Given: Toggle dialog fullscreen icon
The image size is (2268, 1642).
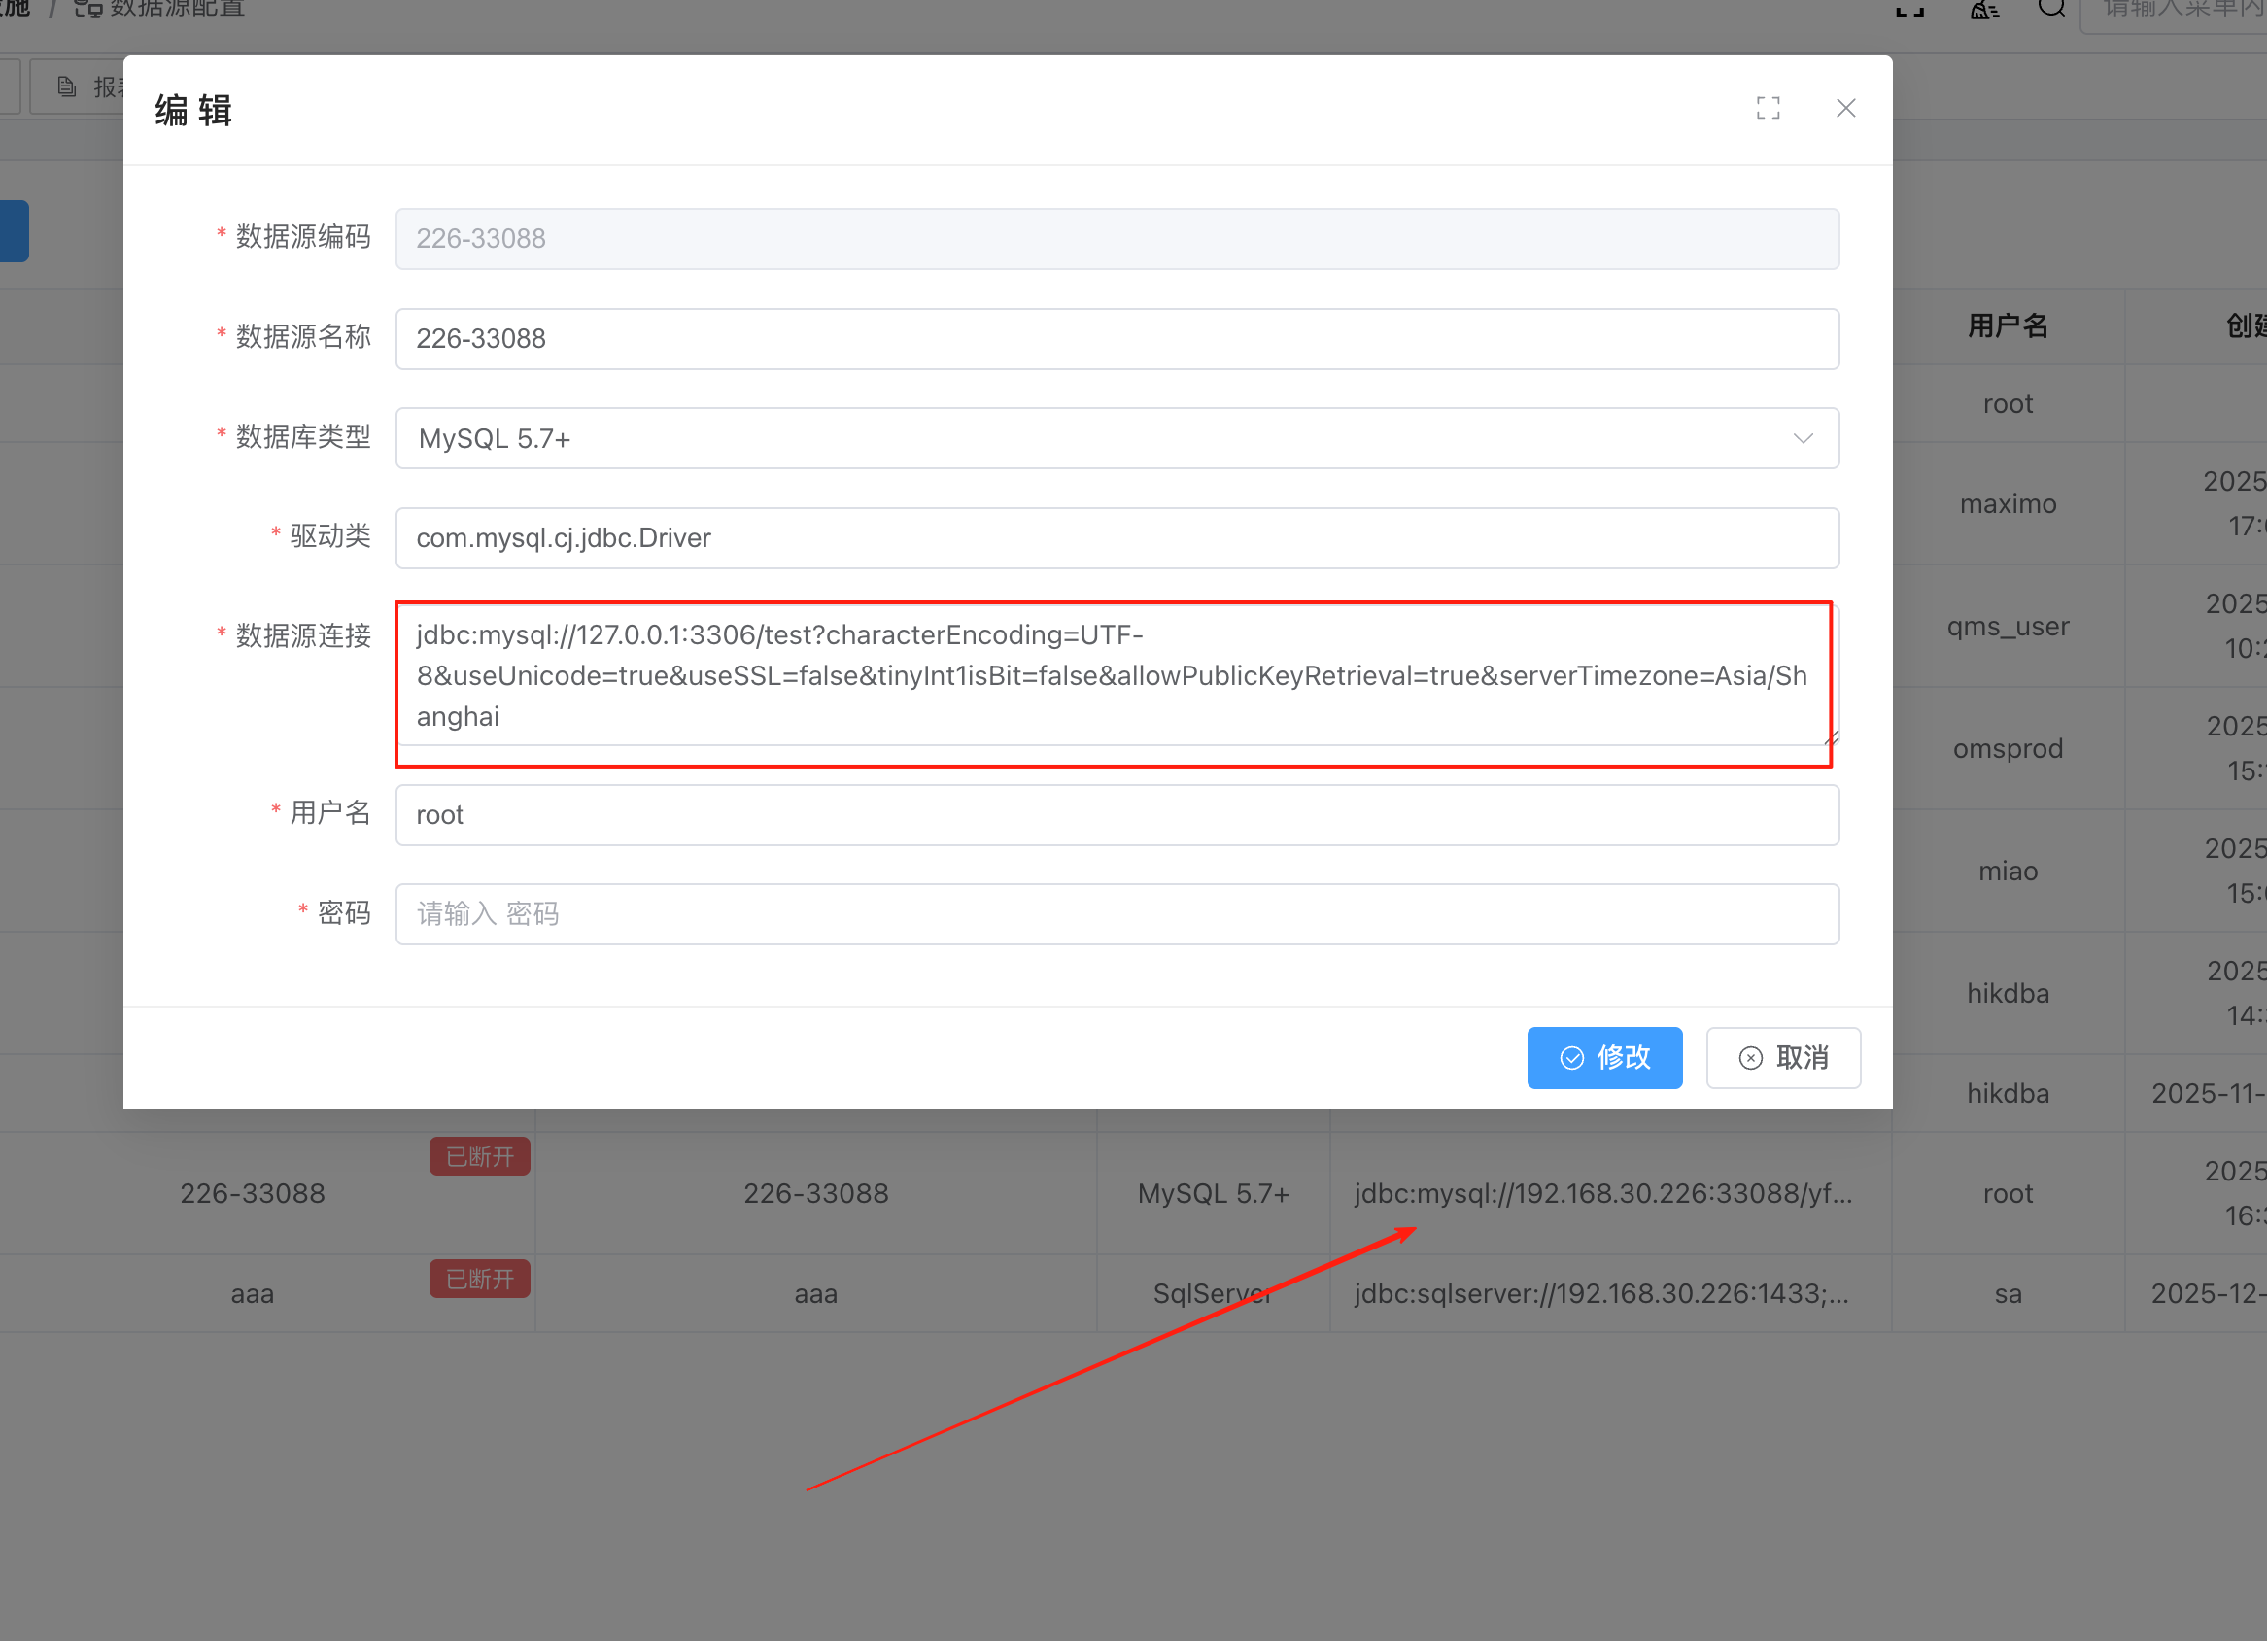Looking at the screenshot, I should tap(1767, 108).
